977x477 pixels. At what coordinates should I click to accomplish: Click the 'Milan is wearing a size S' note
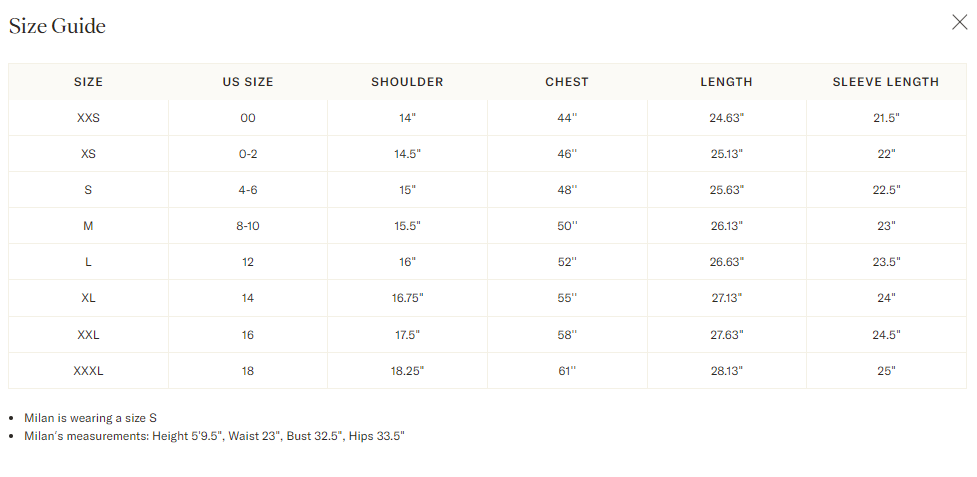[90, 418]
